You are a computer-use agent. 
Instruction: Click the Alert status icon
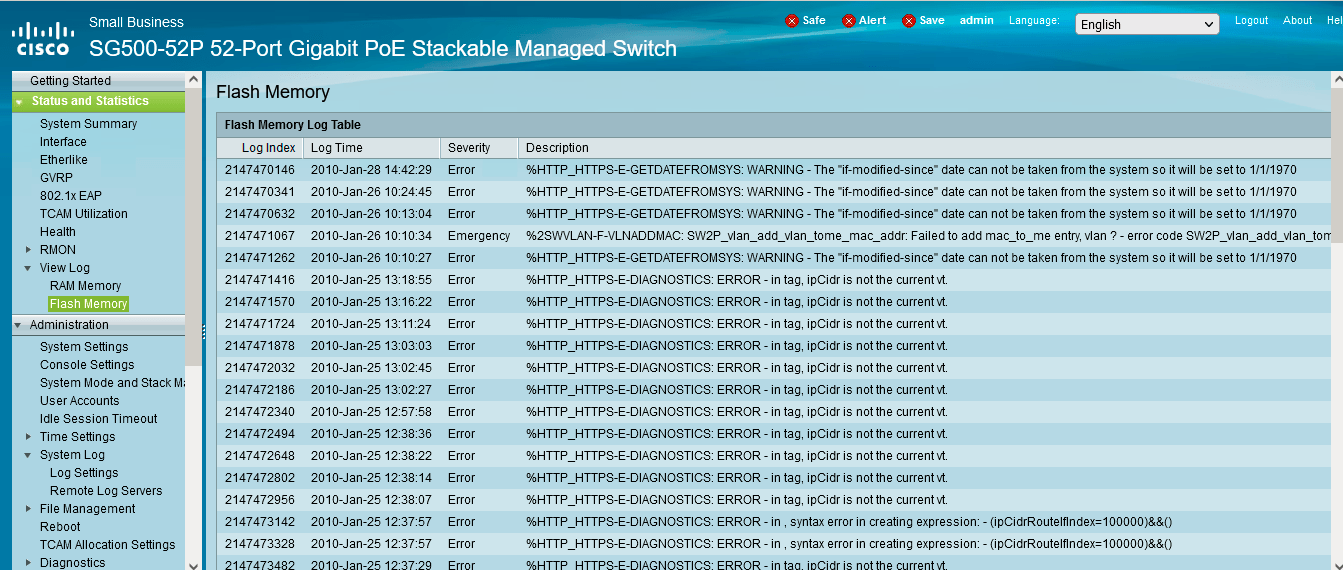pyautogui.click(x=849, y=21)
